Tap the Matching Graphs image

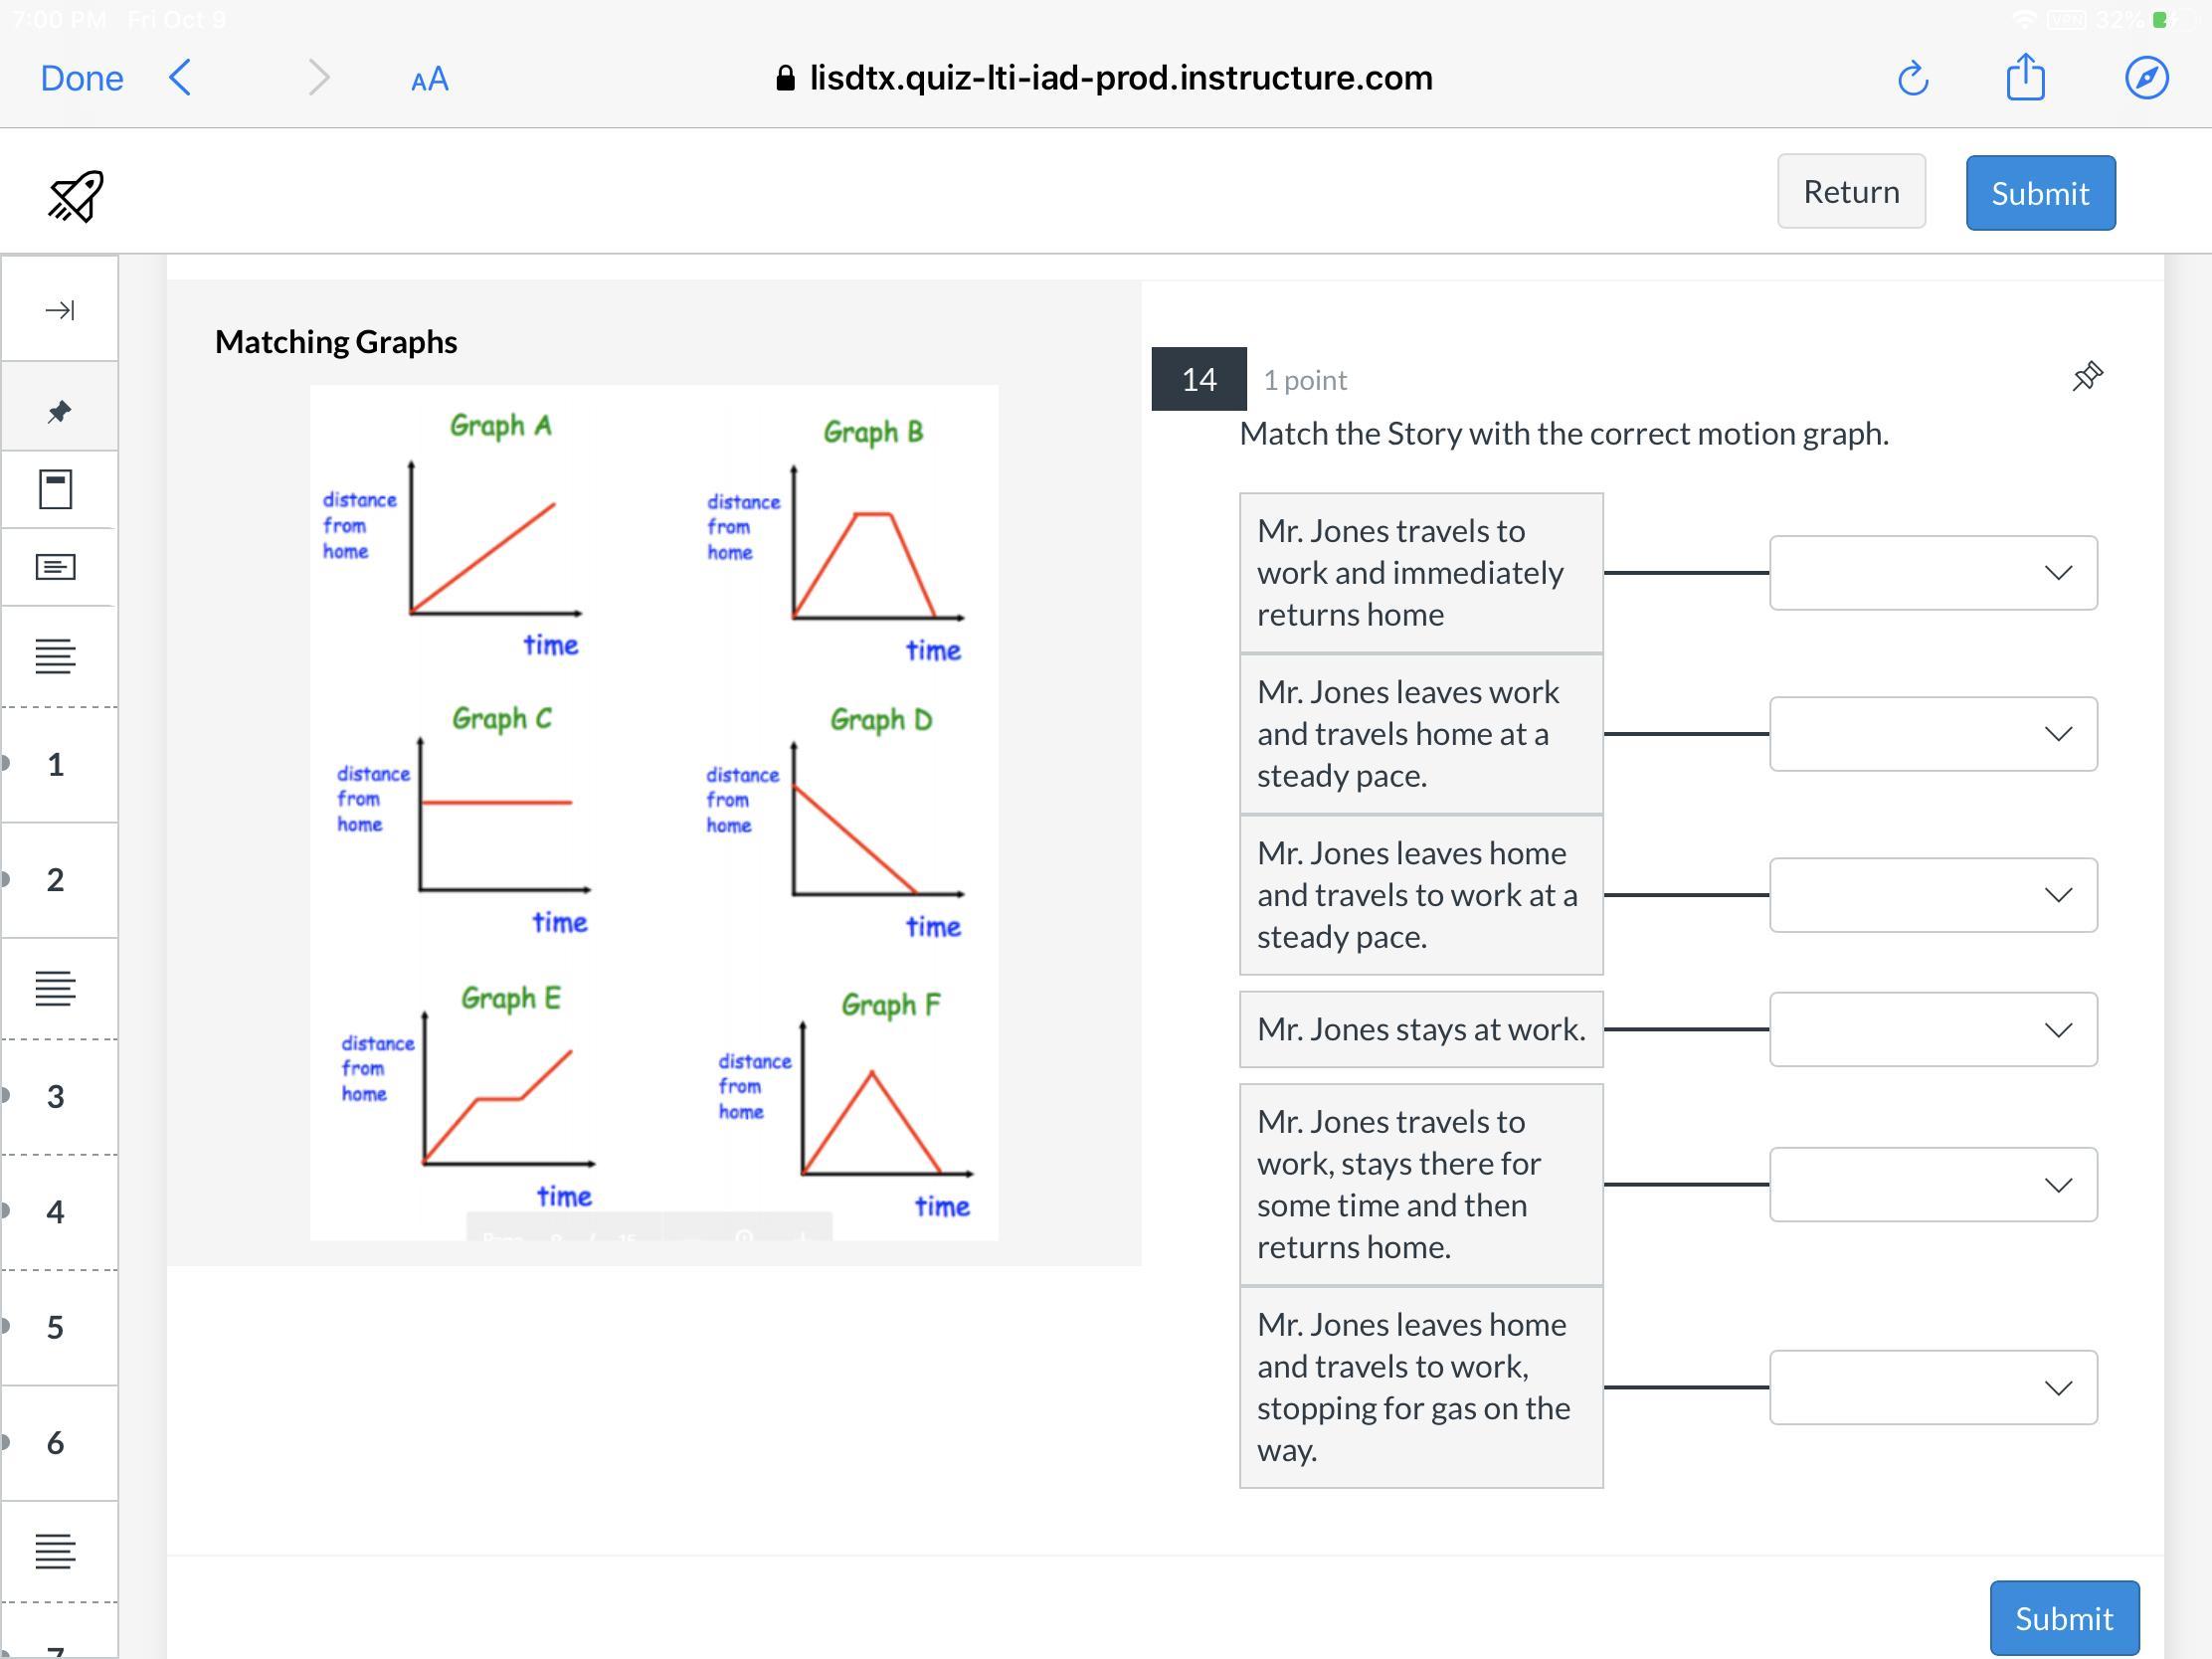coord(654,812)
